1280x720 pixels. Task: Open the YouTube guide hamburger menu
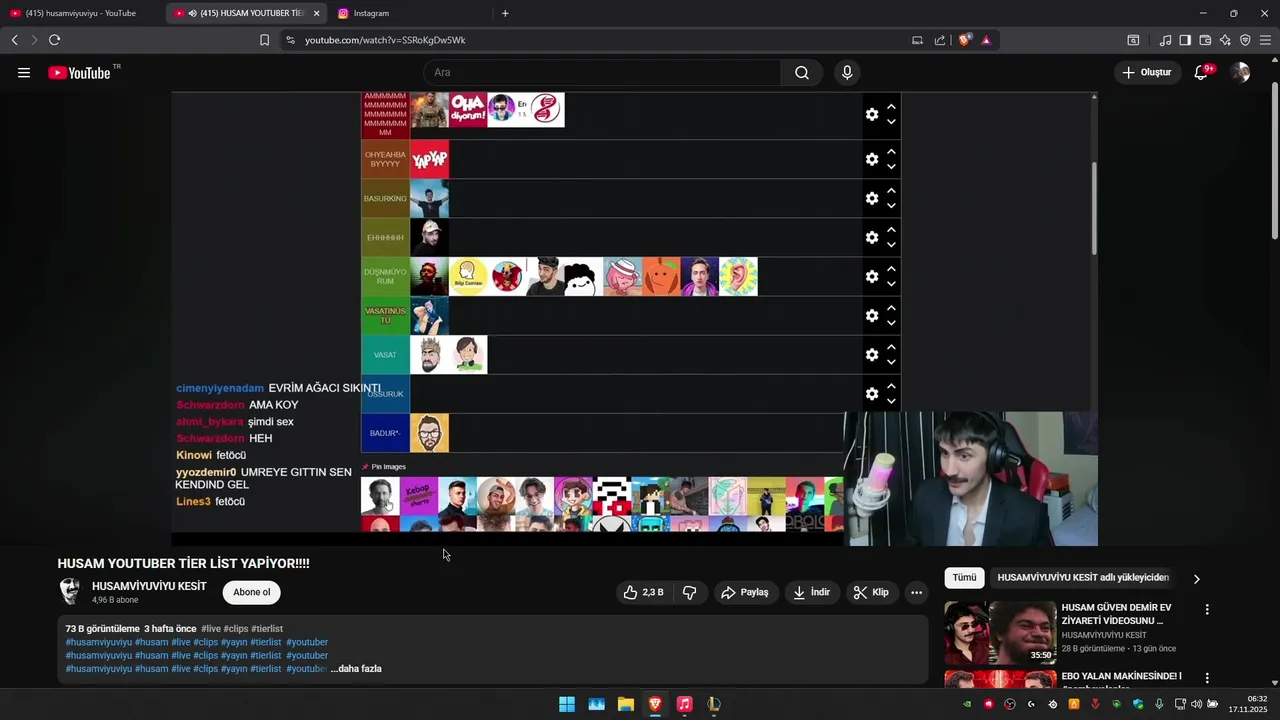click(24, 72)
